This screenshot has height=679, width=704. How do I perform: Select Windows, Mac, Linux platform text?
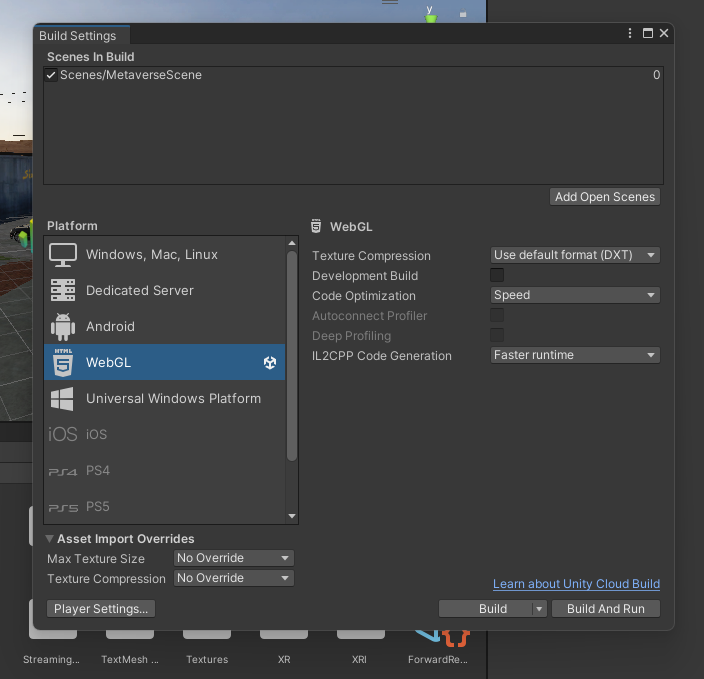152,255
